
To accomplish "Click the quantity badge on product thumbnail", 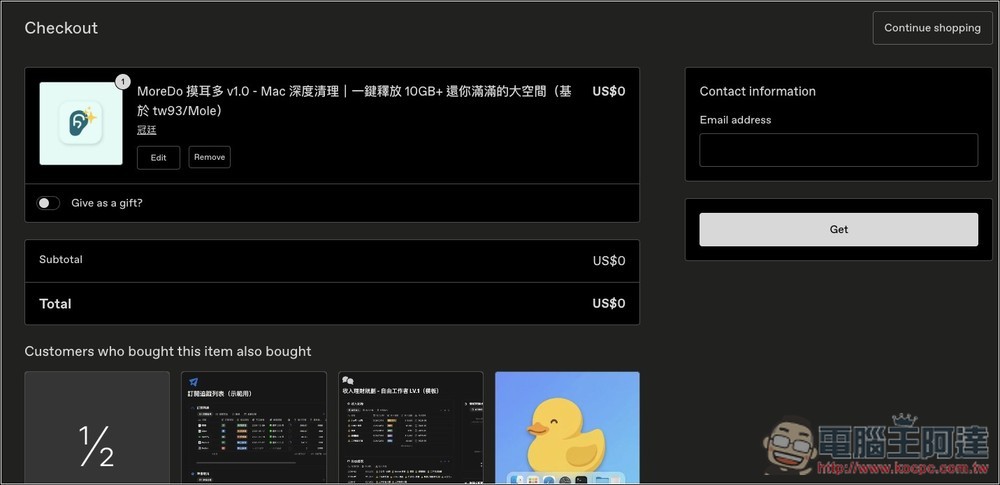I will (122, 82).
